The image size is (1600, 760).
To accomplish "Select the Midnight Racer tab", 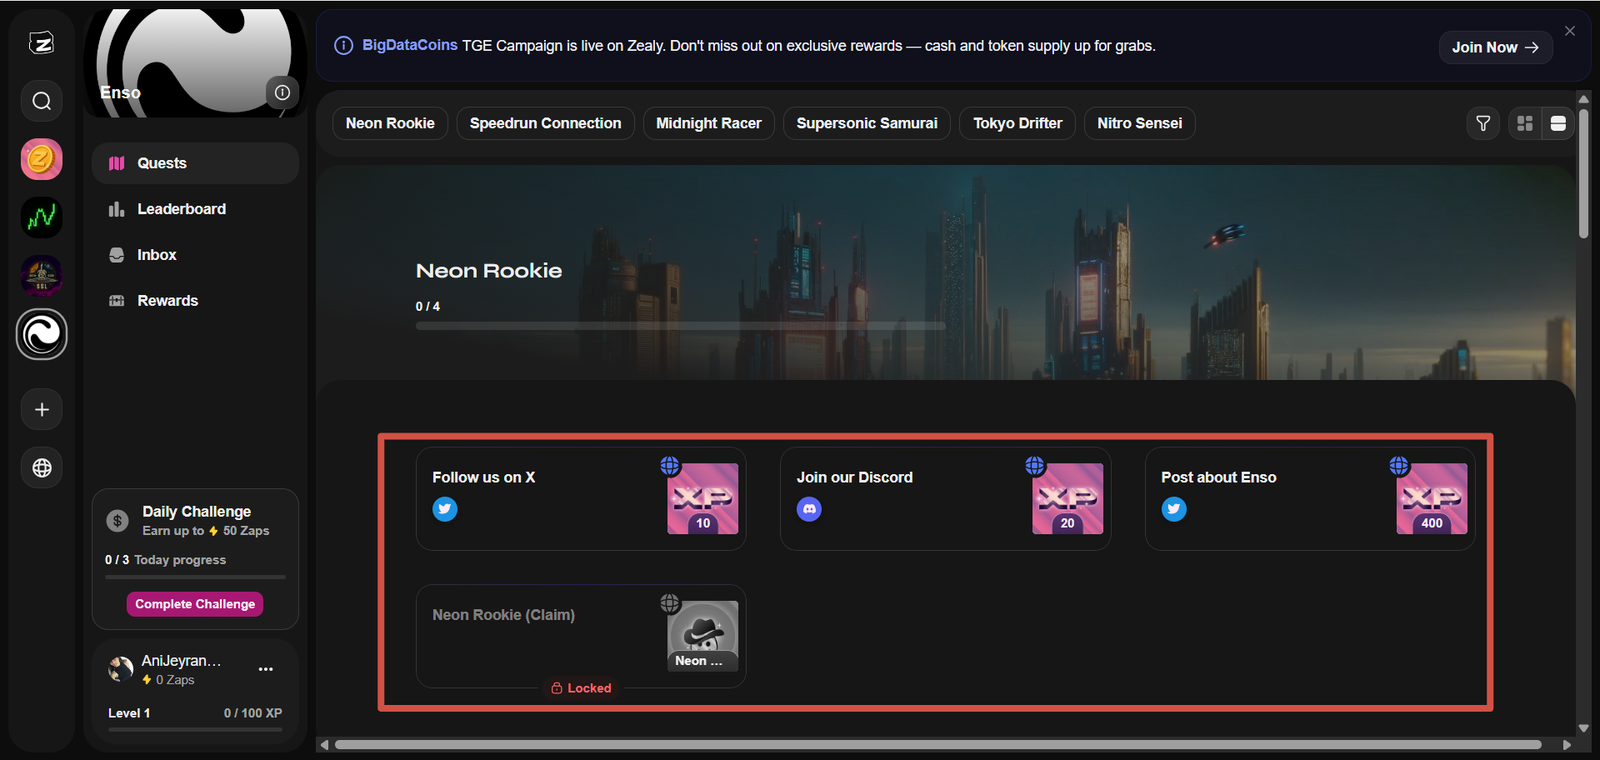I will tap(708, 123).
